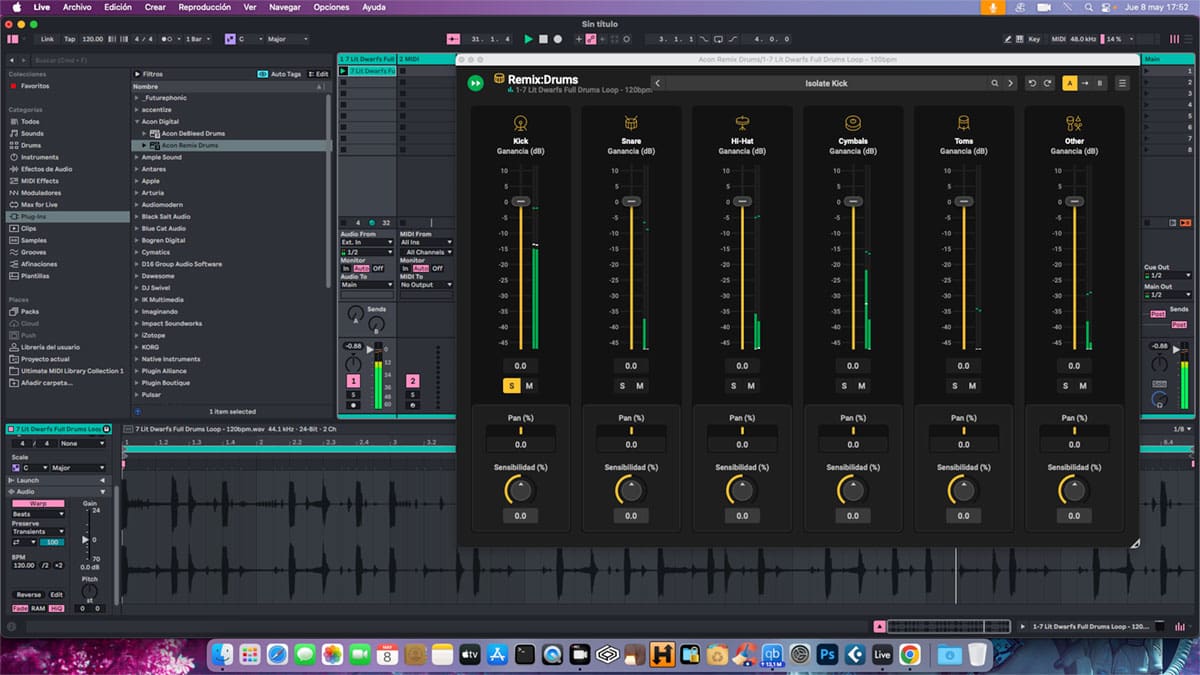Select Drums category in browser

tap(30, 145)
